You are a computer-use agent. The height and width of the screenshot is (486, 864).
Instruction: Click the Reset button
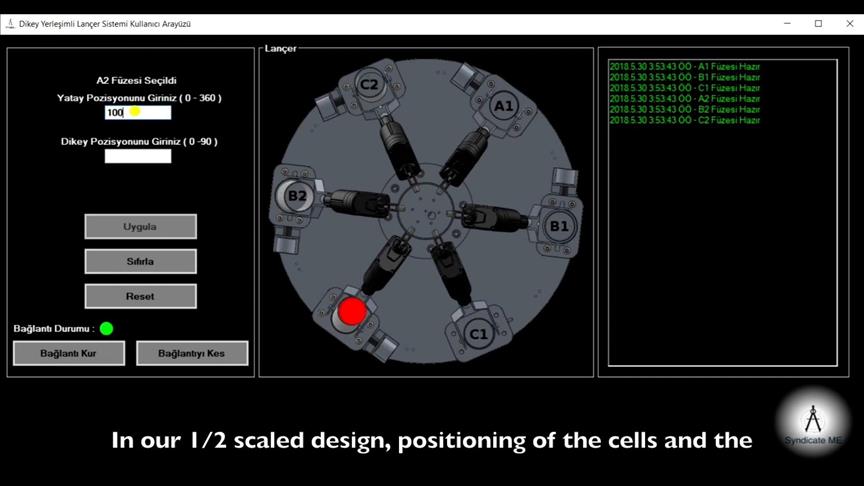tap(140, 296)
